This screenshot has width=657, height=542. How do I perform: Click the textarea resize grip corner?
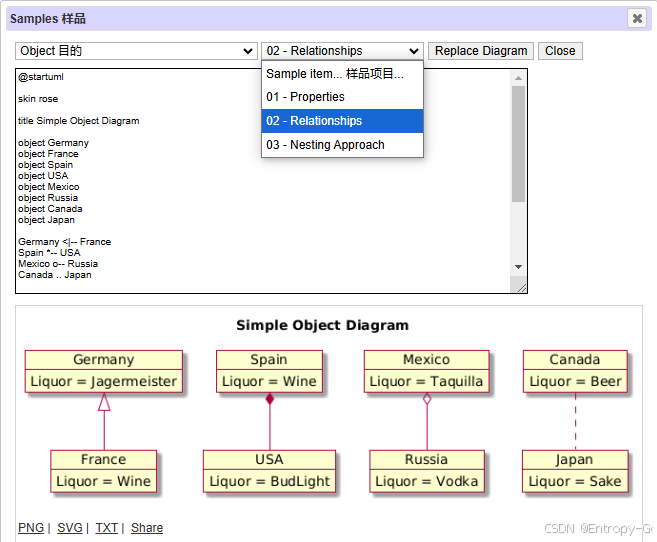tap(522, 288)
